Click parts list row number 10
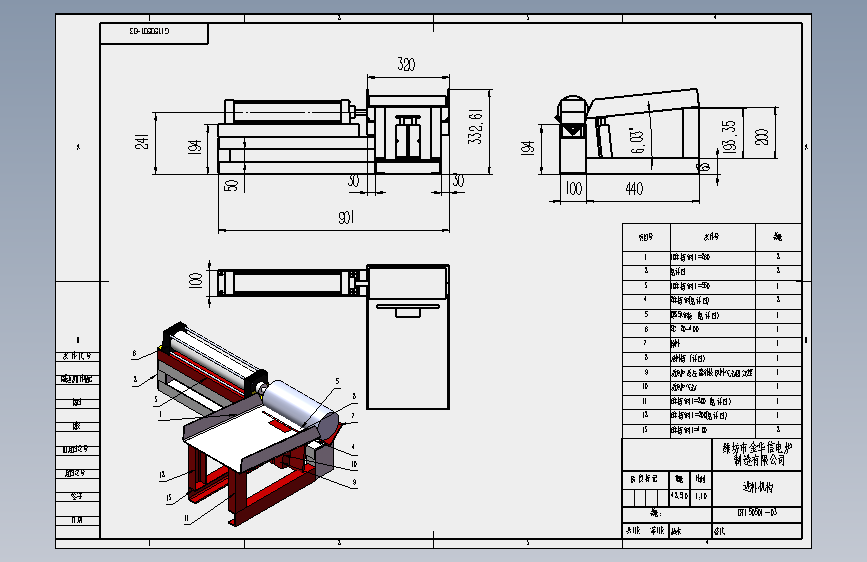 point(712,387)
